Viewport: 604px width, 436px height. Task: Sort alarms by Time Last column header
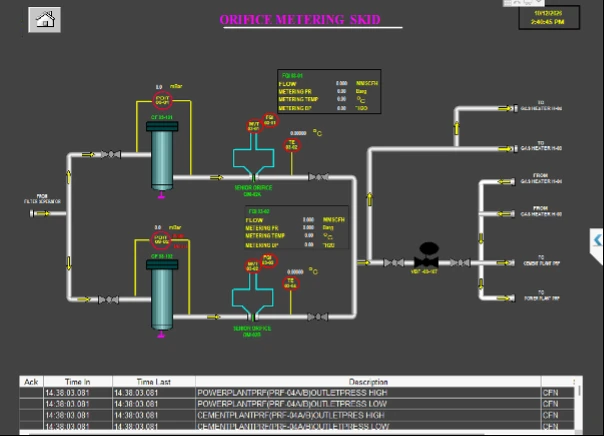153,381
